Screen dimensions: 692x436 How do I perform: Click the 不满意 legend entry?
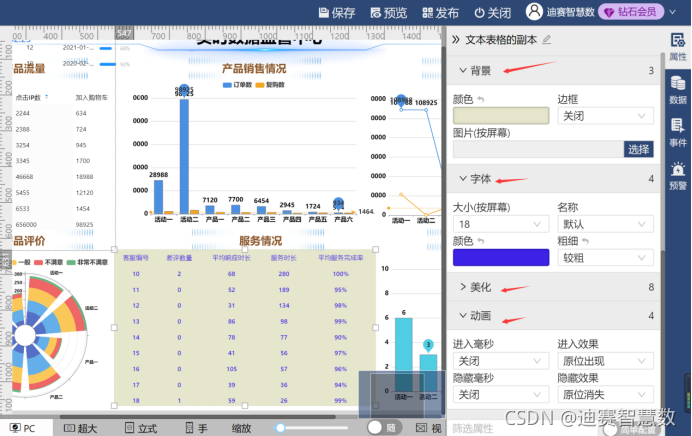pos(49,262)
